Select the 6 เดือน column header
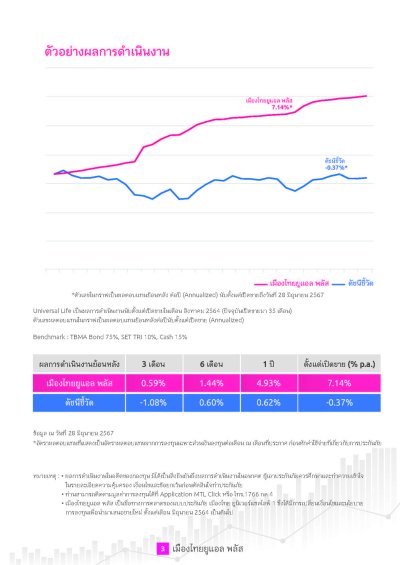Viewport: 400px width, 565px height. click(x=212, y=364)
